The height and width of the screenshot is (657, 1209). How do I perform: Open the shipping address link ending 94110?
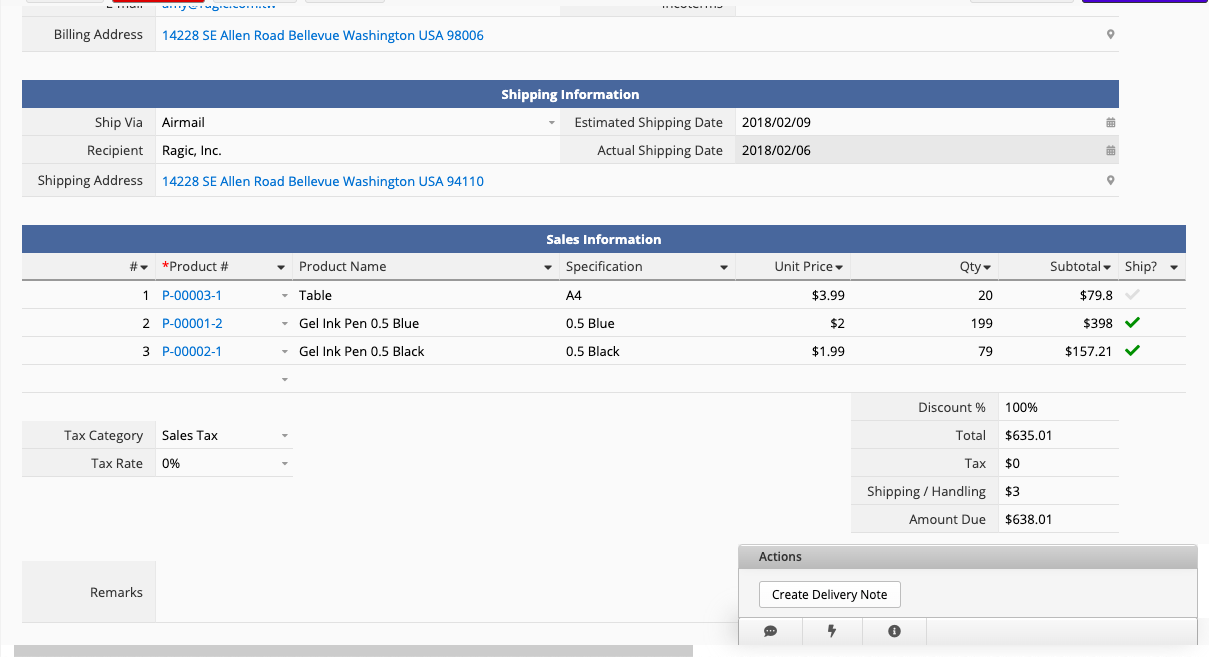(323, 181)
